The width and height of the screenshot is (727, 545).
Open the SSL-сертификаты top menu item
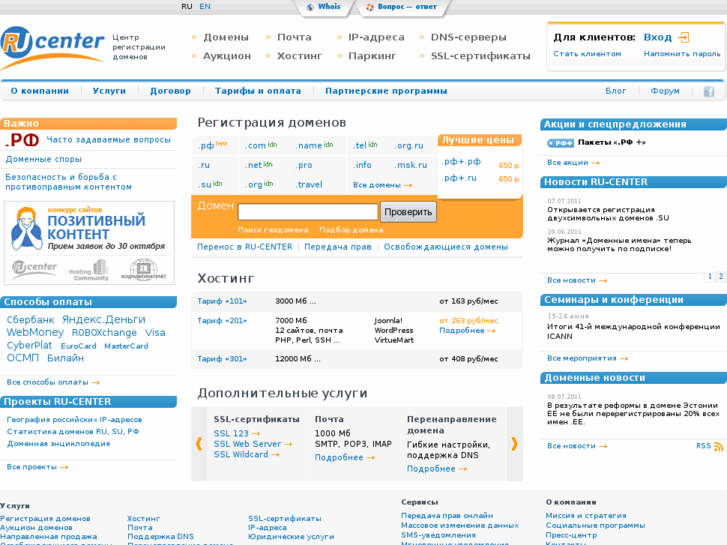pos(480,56)
